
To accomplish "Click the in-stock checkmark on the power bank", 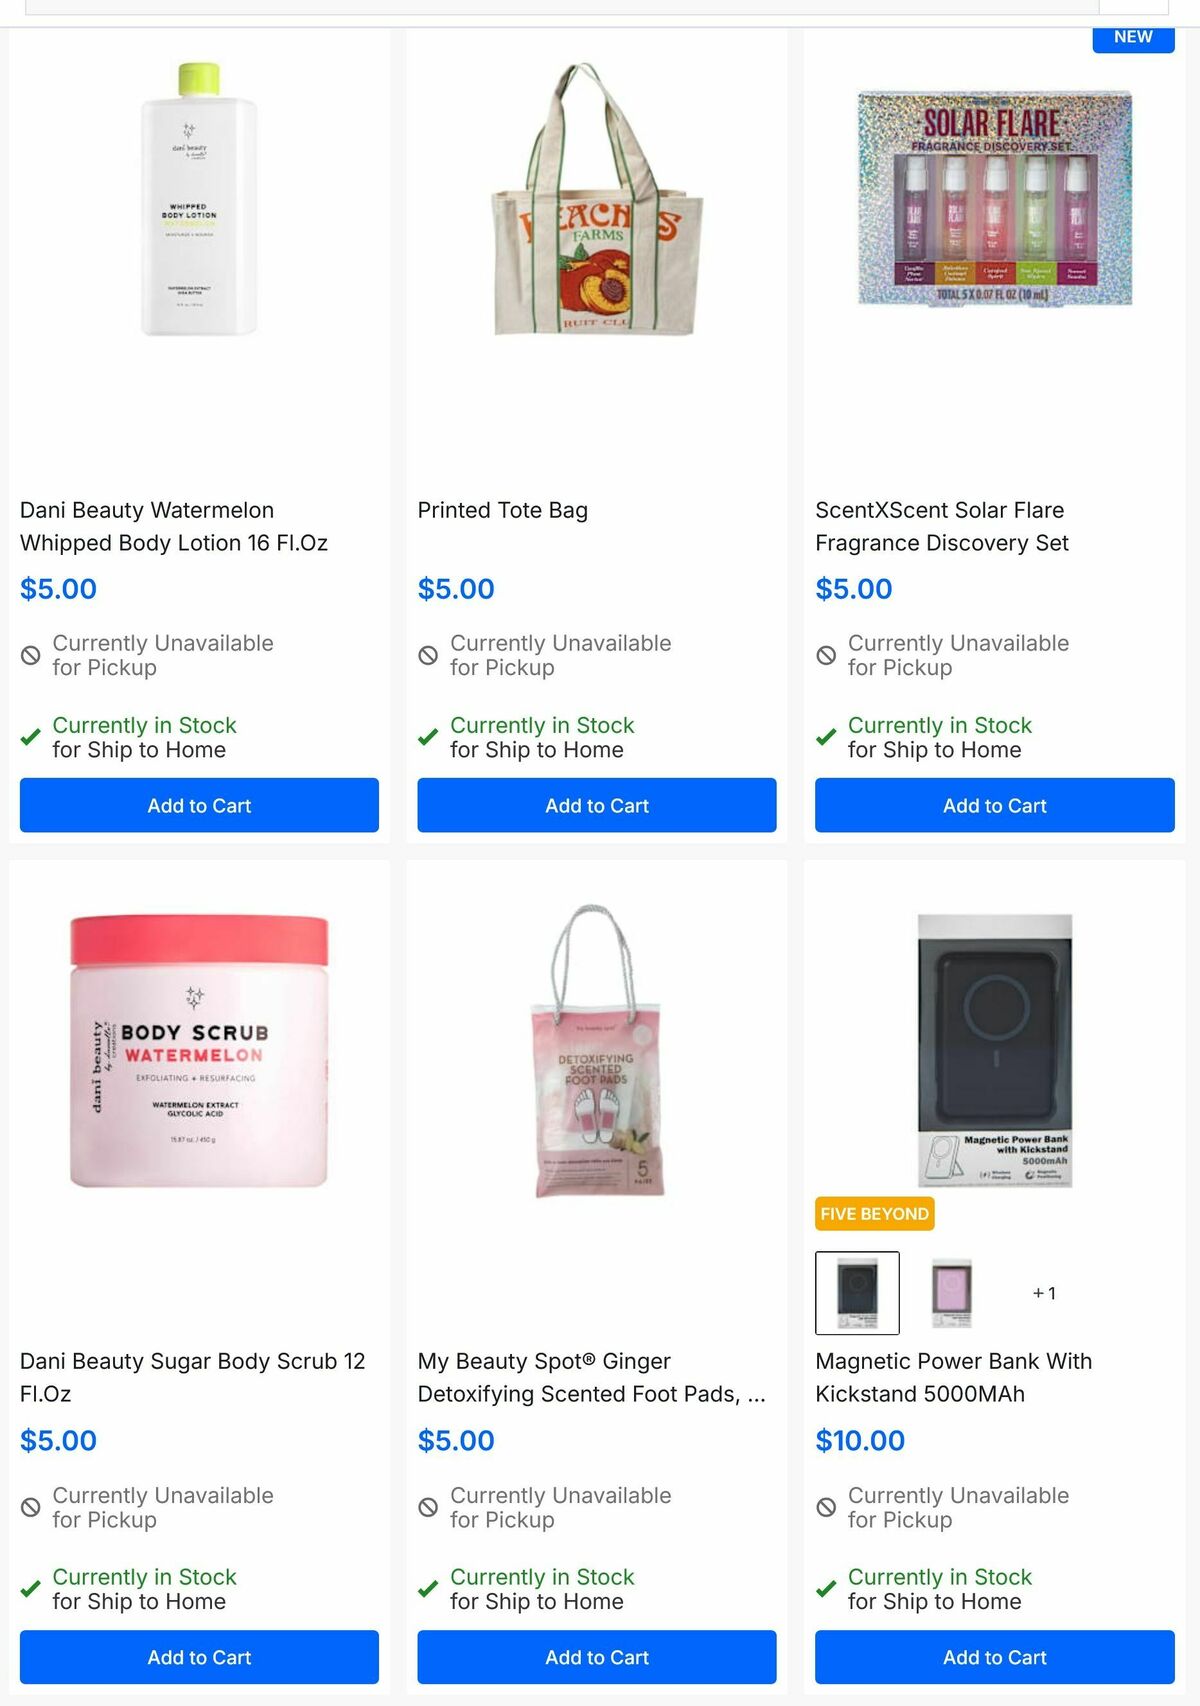I will [x=825, y=1590].
